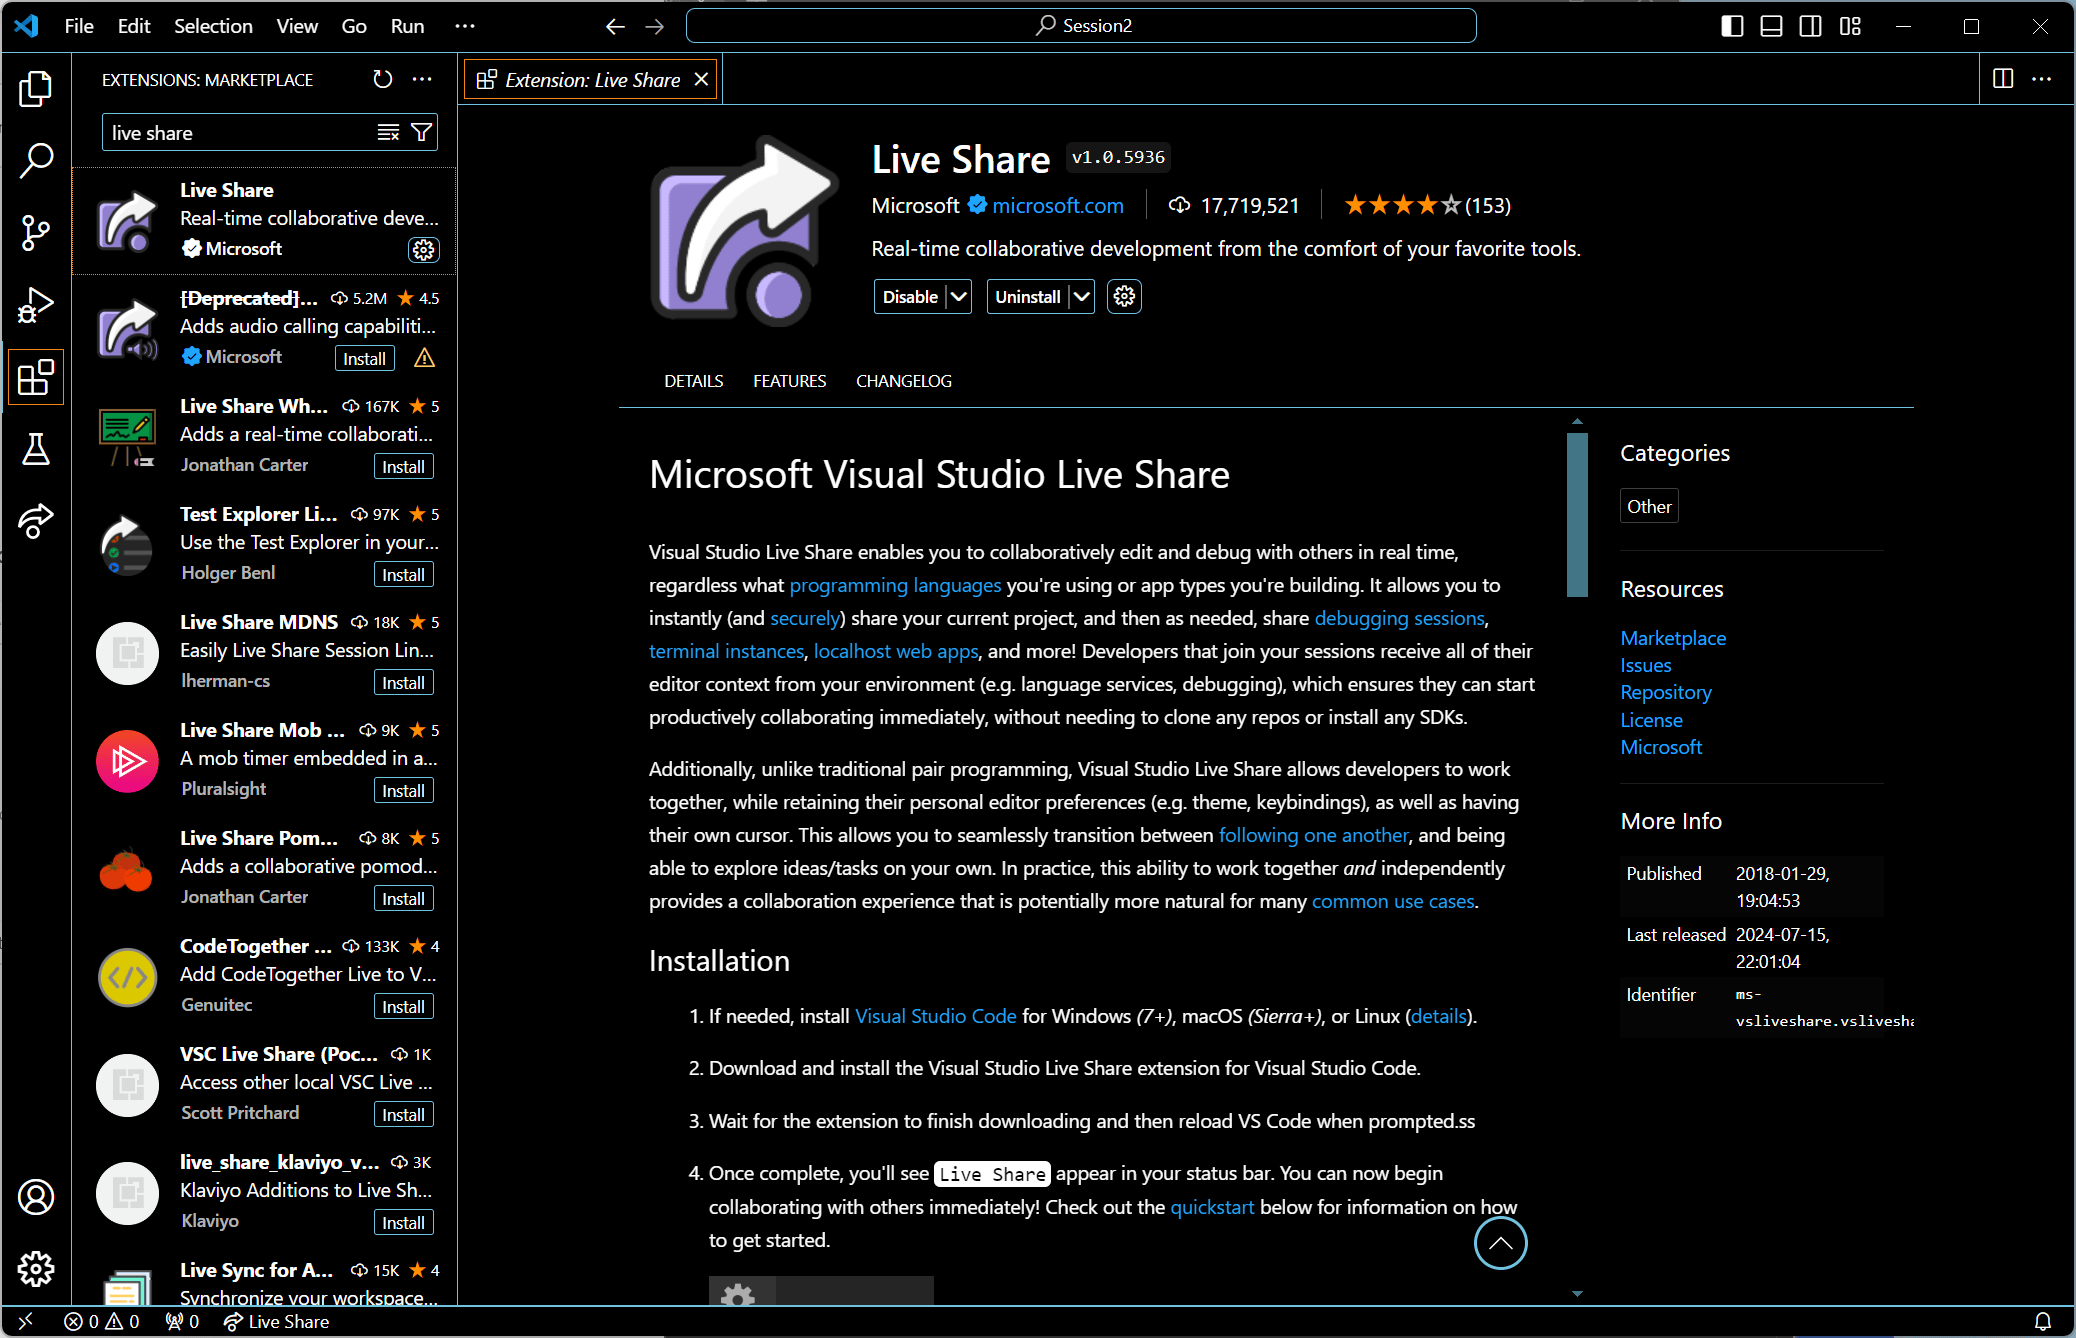Open the Testing flask icon view

pos(36,449)
